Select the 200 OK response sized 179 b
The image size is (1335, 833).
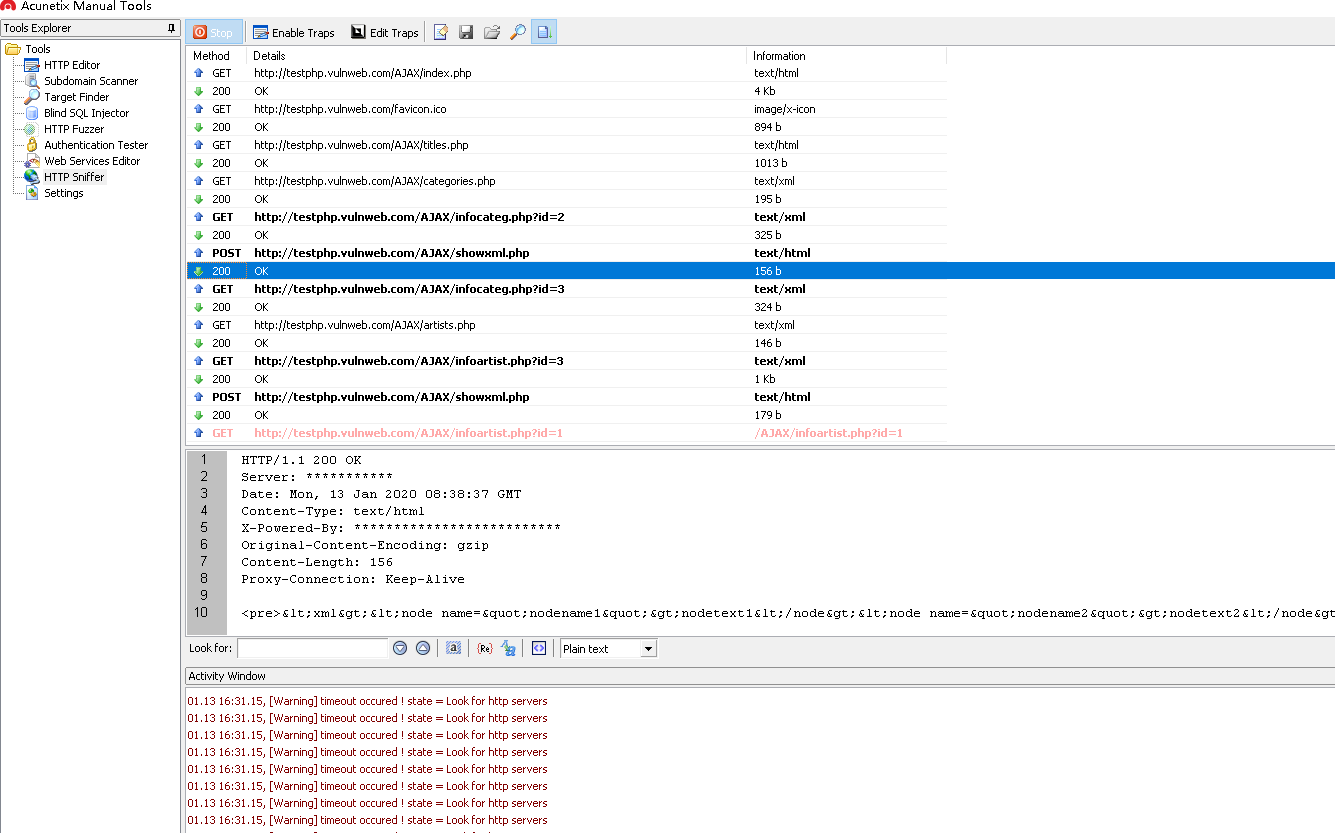[567, 415]
